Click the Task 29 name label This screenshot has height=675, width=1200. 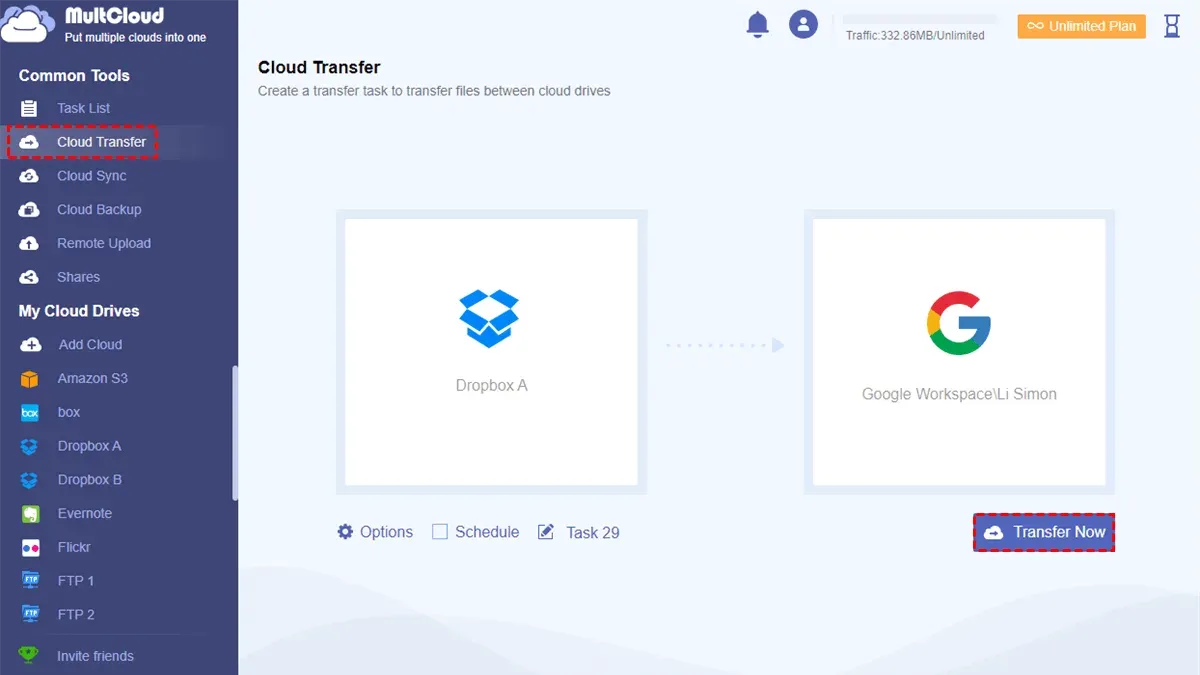point(593,533)
